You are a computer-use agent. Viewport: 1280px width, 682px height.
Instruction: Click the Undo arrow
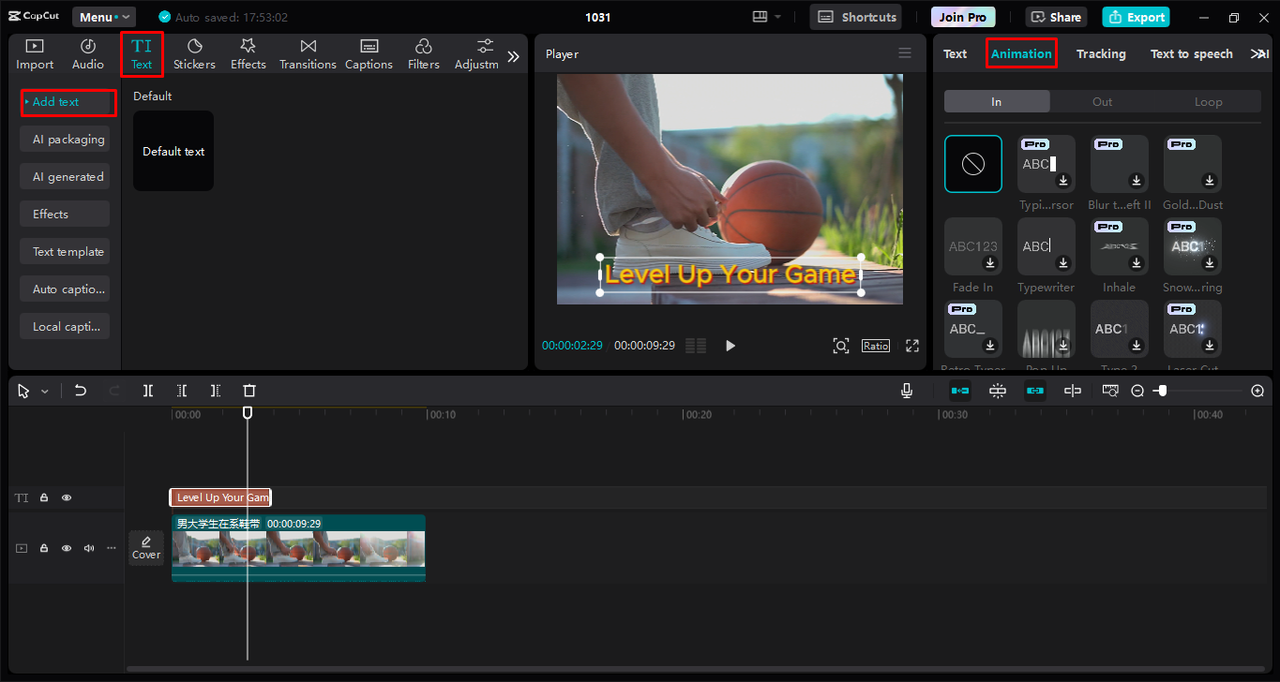point(80,391)
